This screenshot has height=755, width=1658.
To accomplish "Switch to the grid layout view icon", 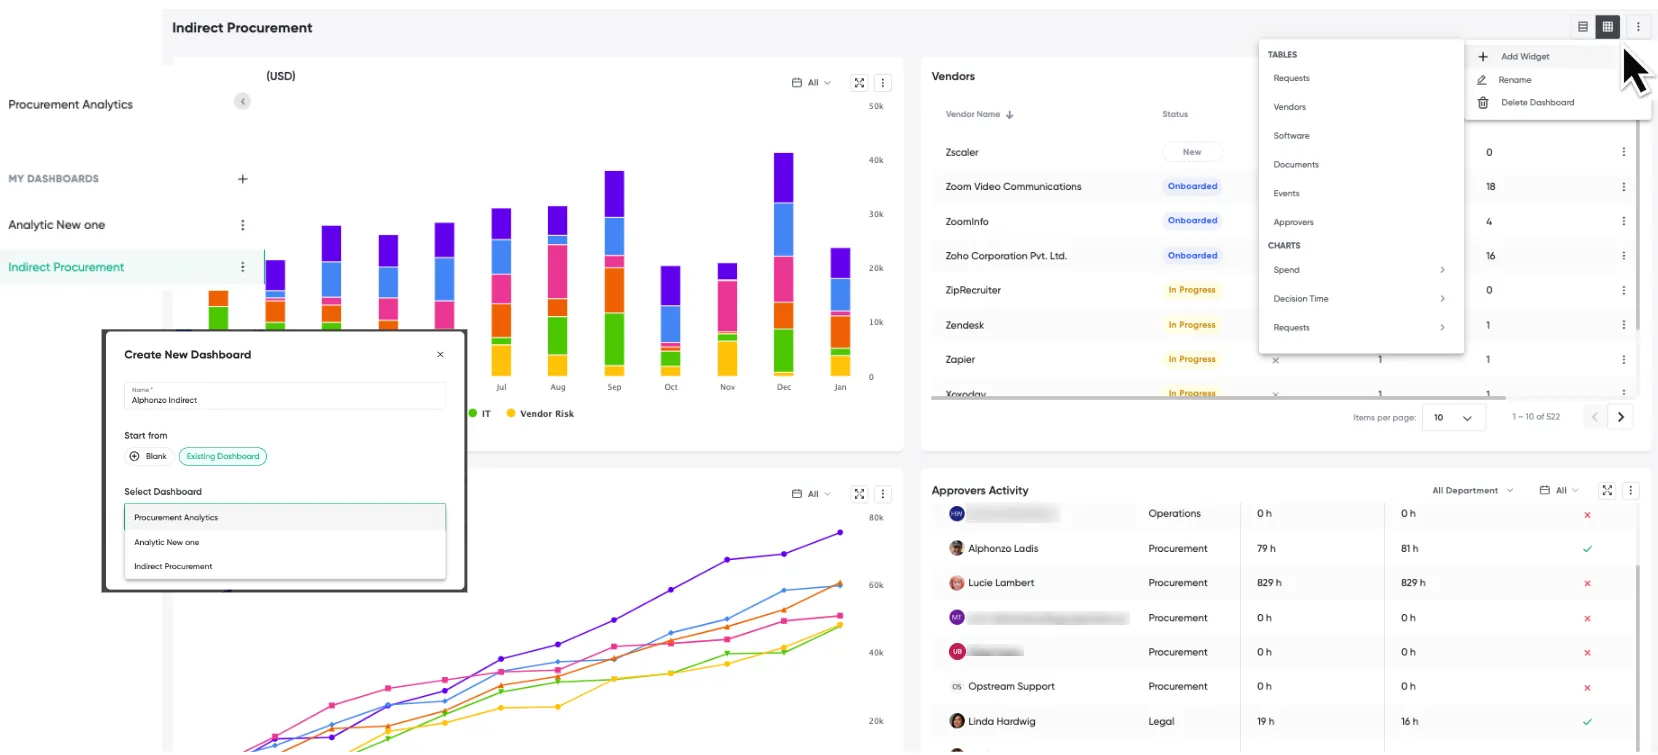I will [x=1608, y=27].
